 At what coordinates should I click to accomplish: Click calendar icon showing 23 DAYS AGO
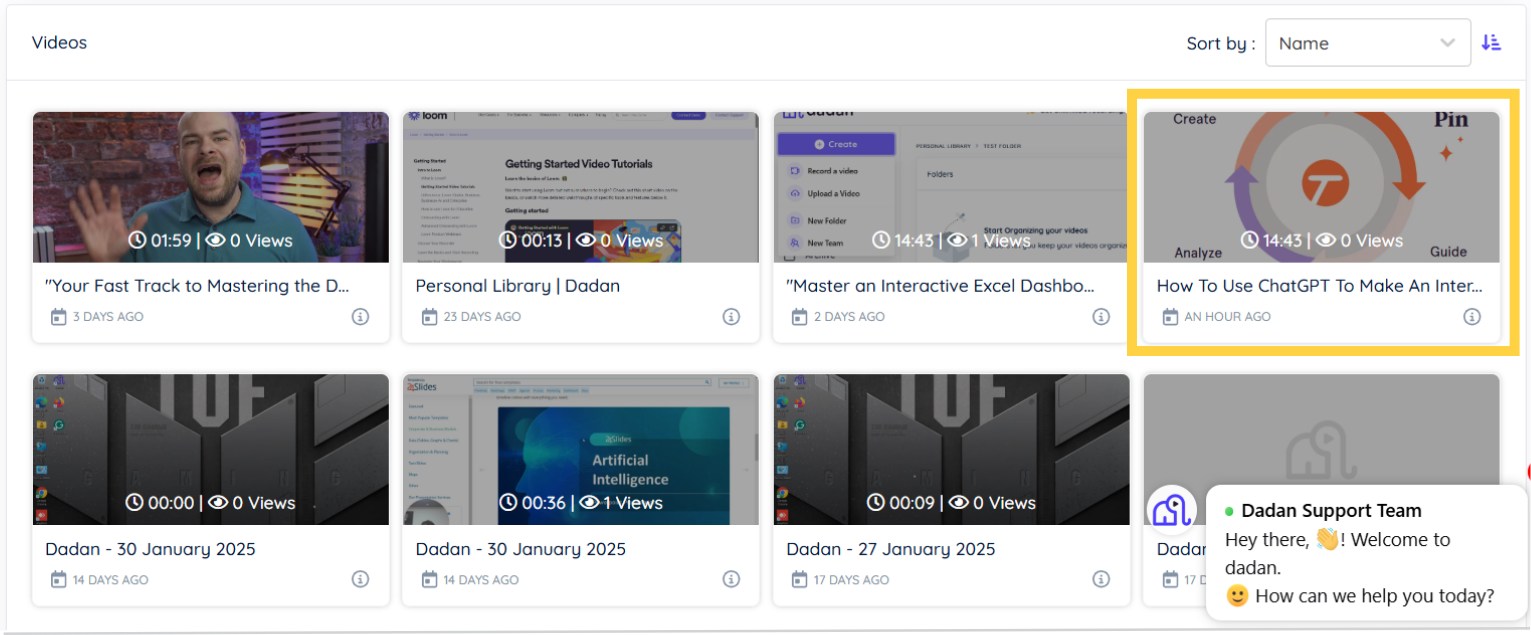click(x=430, y=317)
